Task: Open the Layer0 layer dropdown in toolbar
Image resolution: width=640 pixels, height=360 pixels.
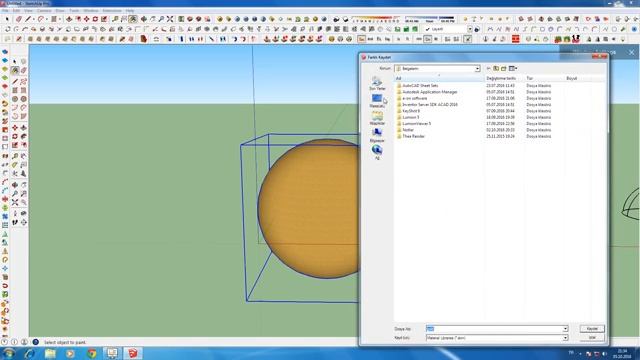Action: coord(470,29)
